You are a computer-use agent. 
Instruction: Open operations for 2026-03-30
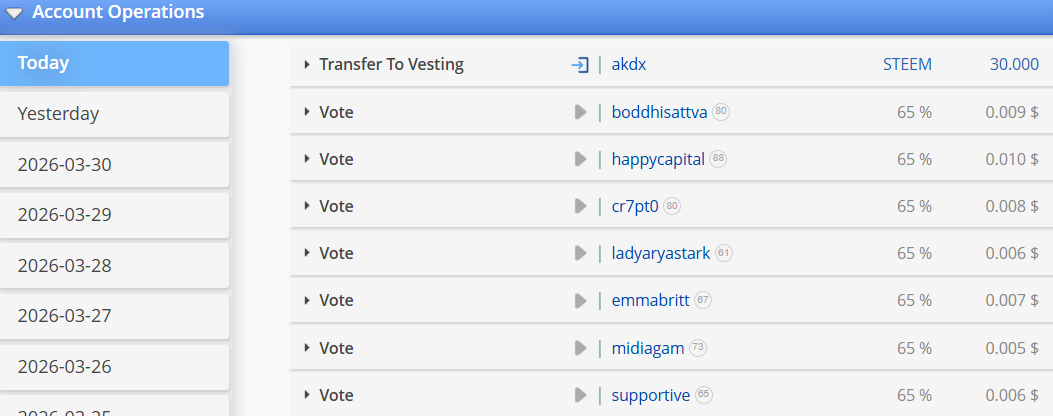[114, 165]
